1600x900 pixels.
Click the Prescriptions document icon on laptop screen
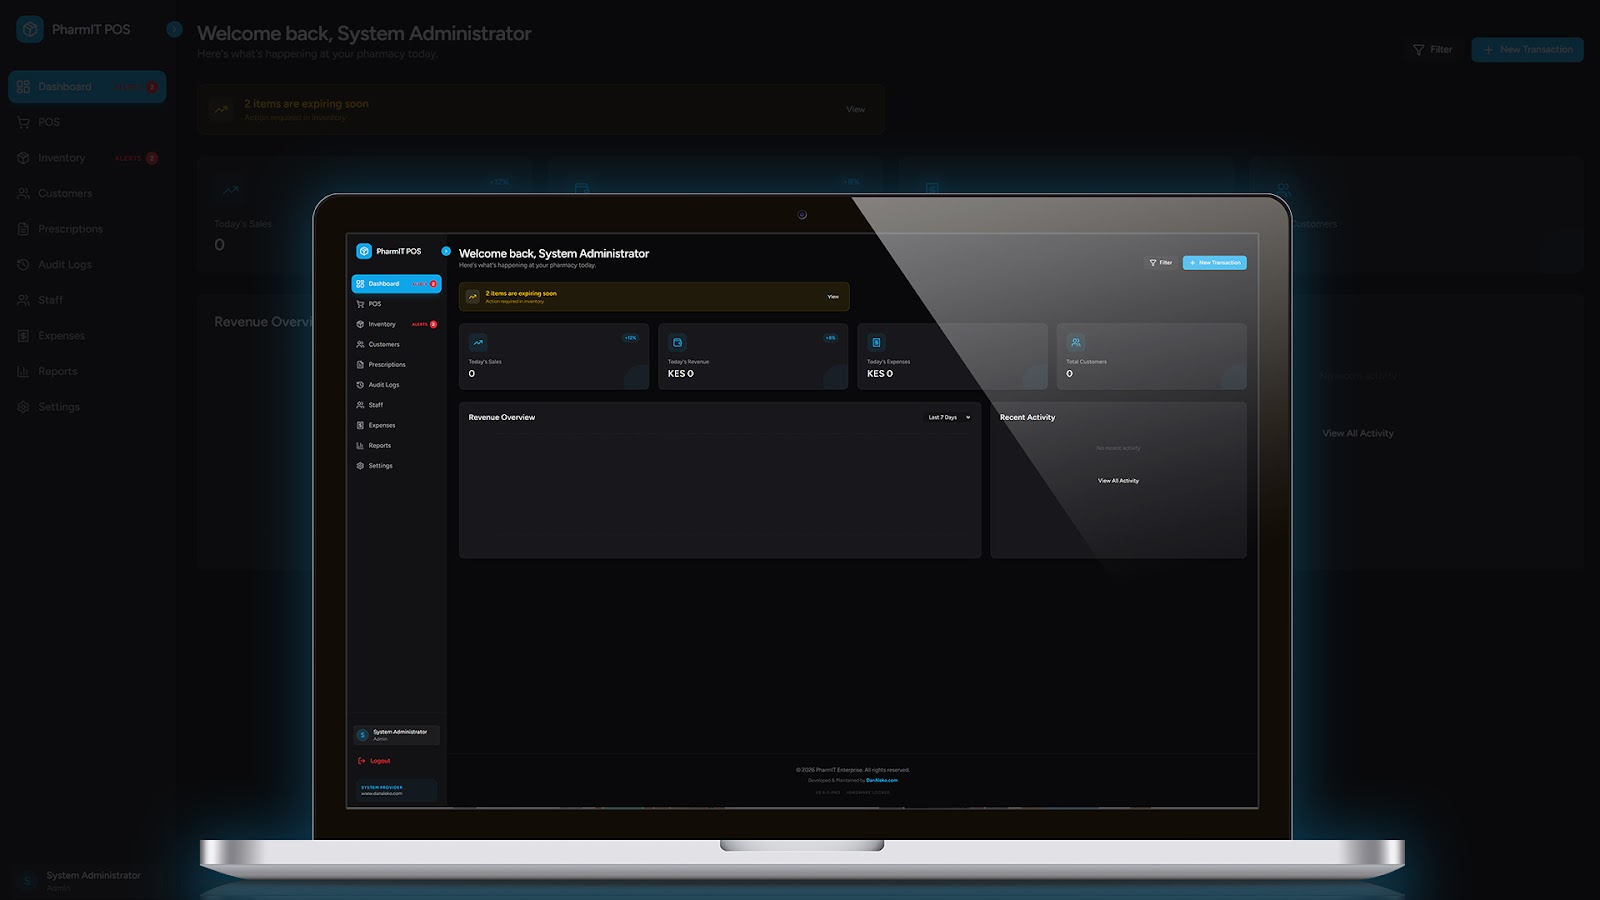(x=360, y=364)
